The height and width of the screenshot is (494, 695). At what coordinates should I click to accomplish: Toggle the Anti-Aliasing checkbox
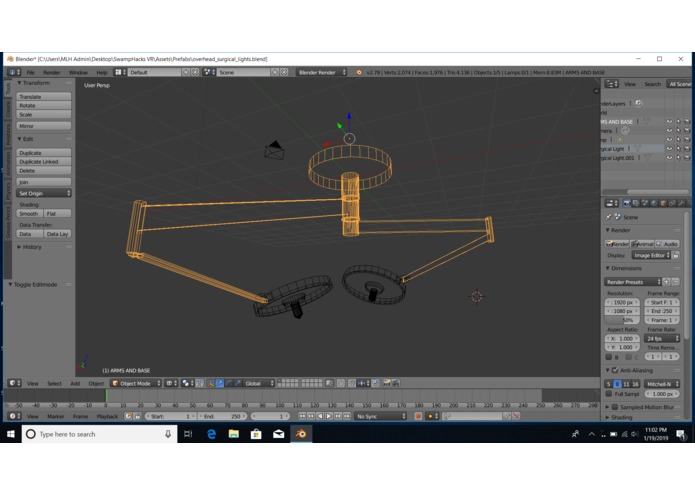615,370
